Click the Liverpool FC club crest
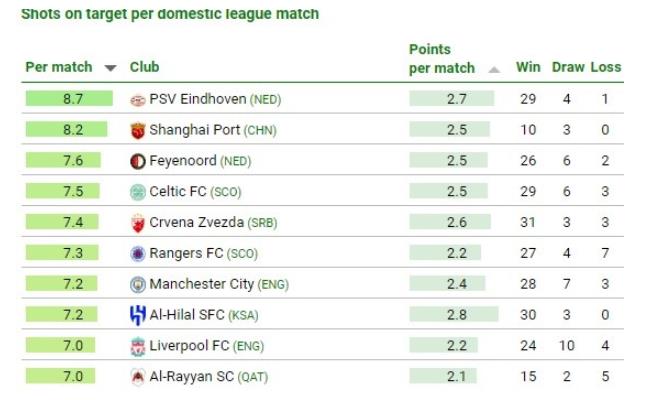The width and height of the screenshot is (646, 400). [x=138, y=346]
